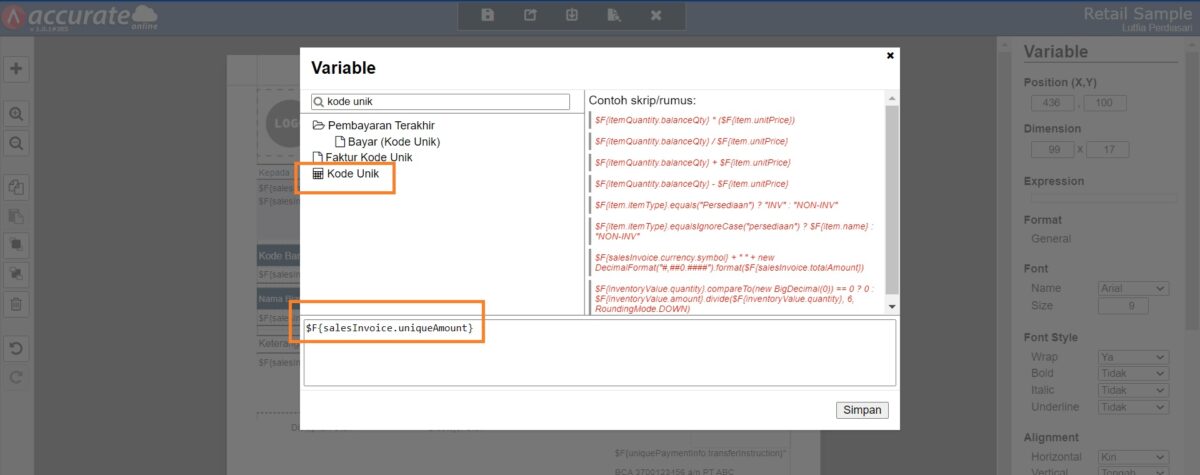This screenshot has width=1200, height=475.
Task: Open the Bold dropdown
Action: tap(1132, 375)
